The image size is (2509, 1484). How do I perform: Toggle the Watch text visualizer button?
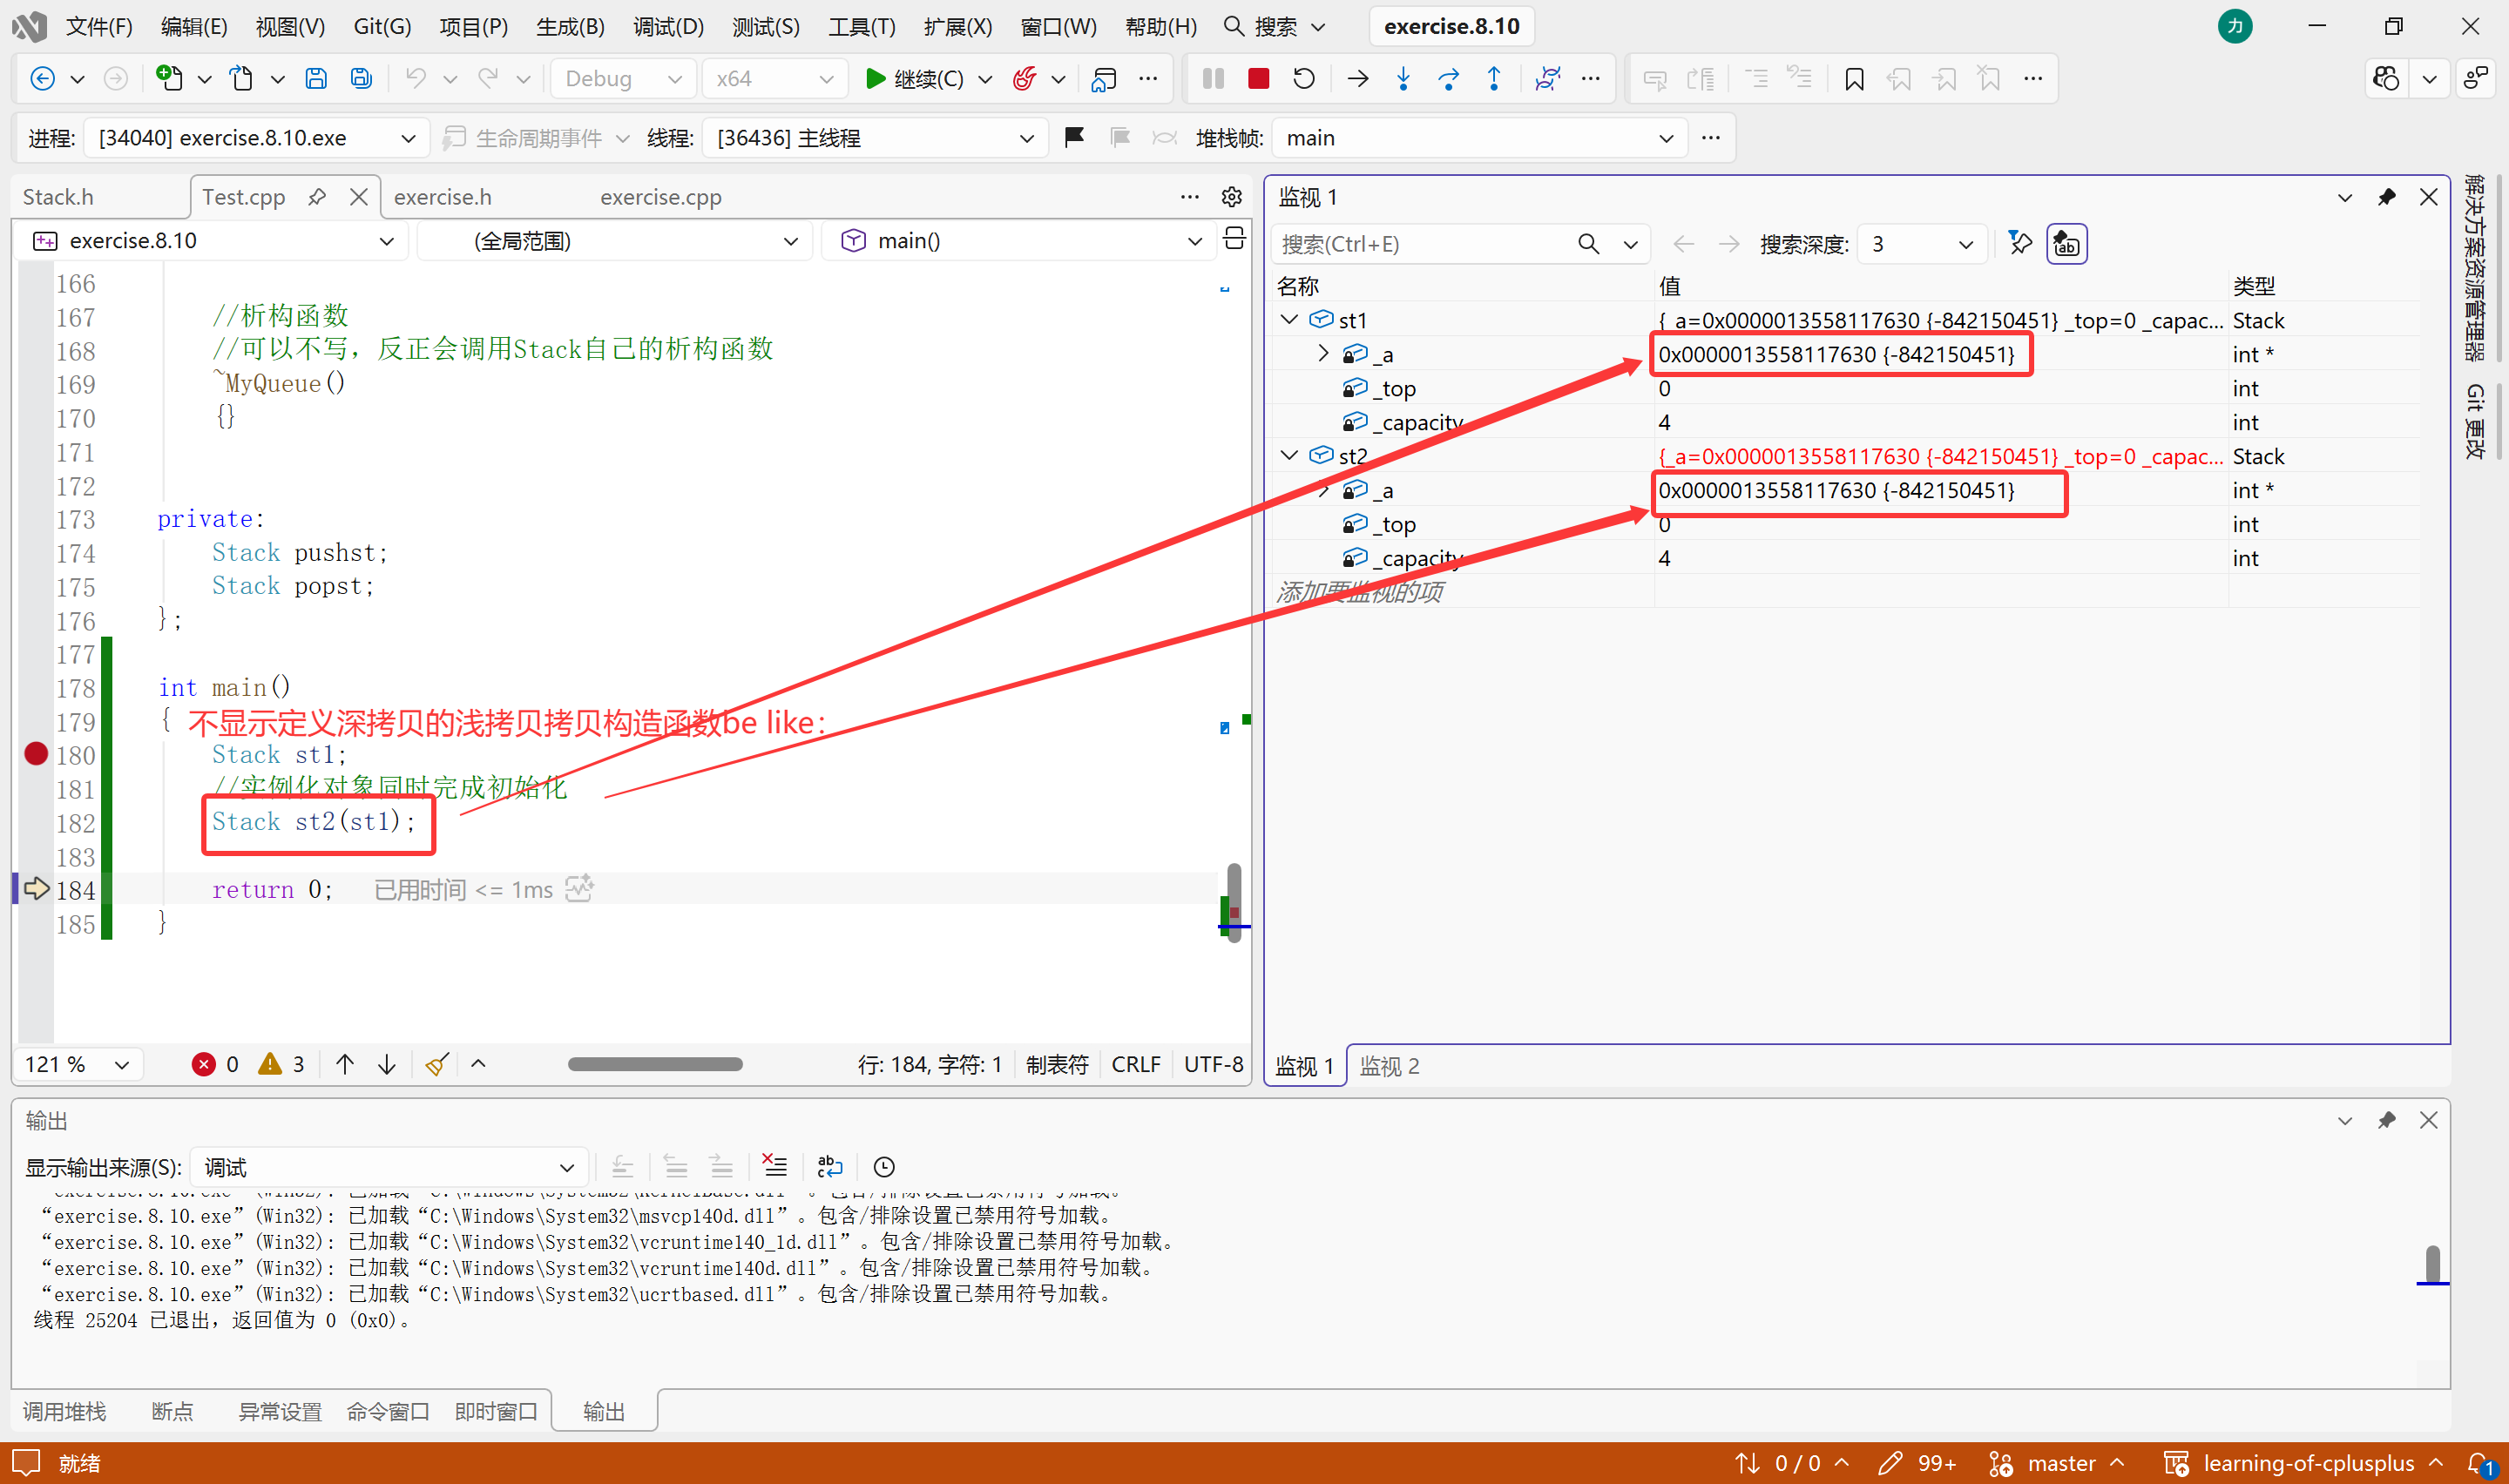2066,244
